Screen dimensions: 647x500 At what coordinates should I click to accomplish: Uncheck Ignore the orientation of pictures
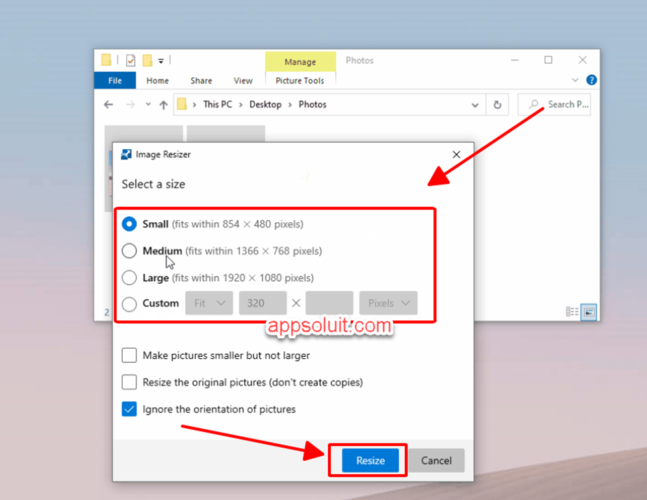coord(129,409)
